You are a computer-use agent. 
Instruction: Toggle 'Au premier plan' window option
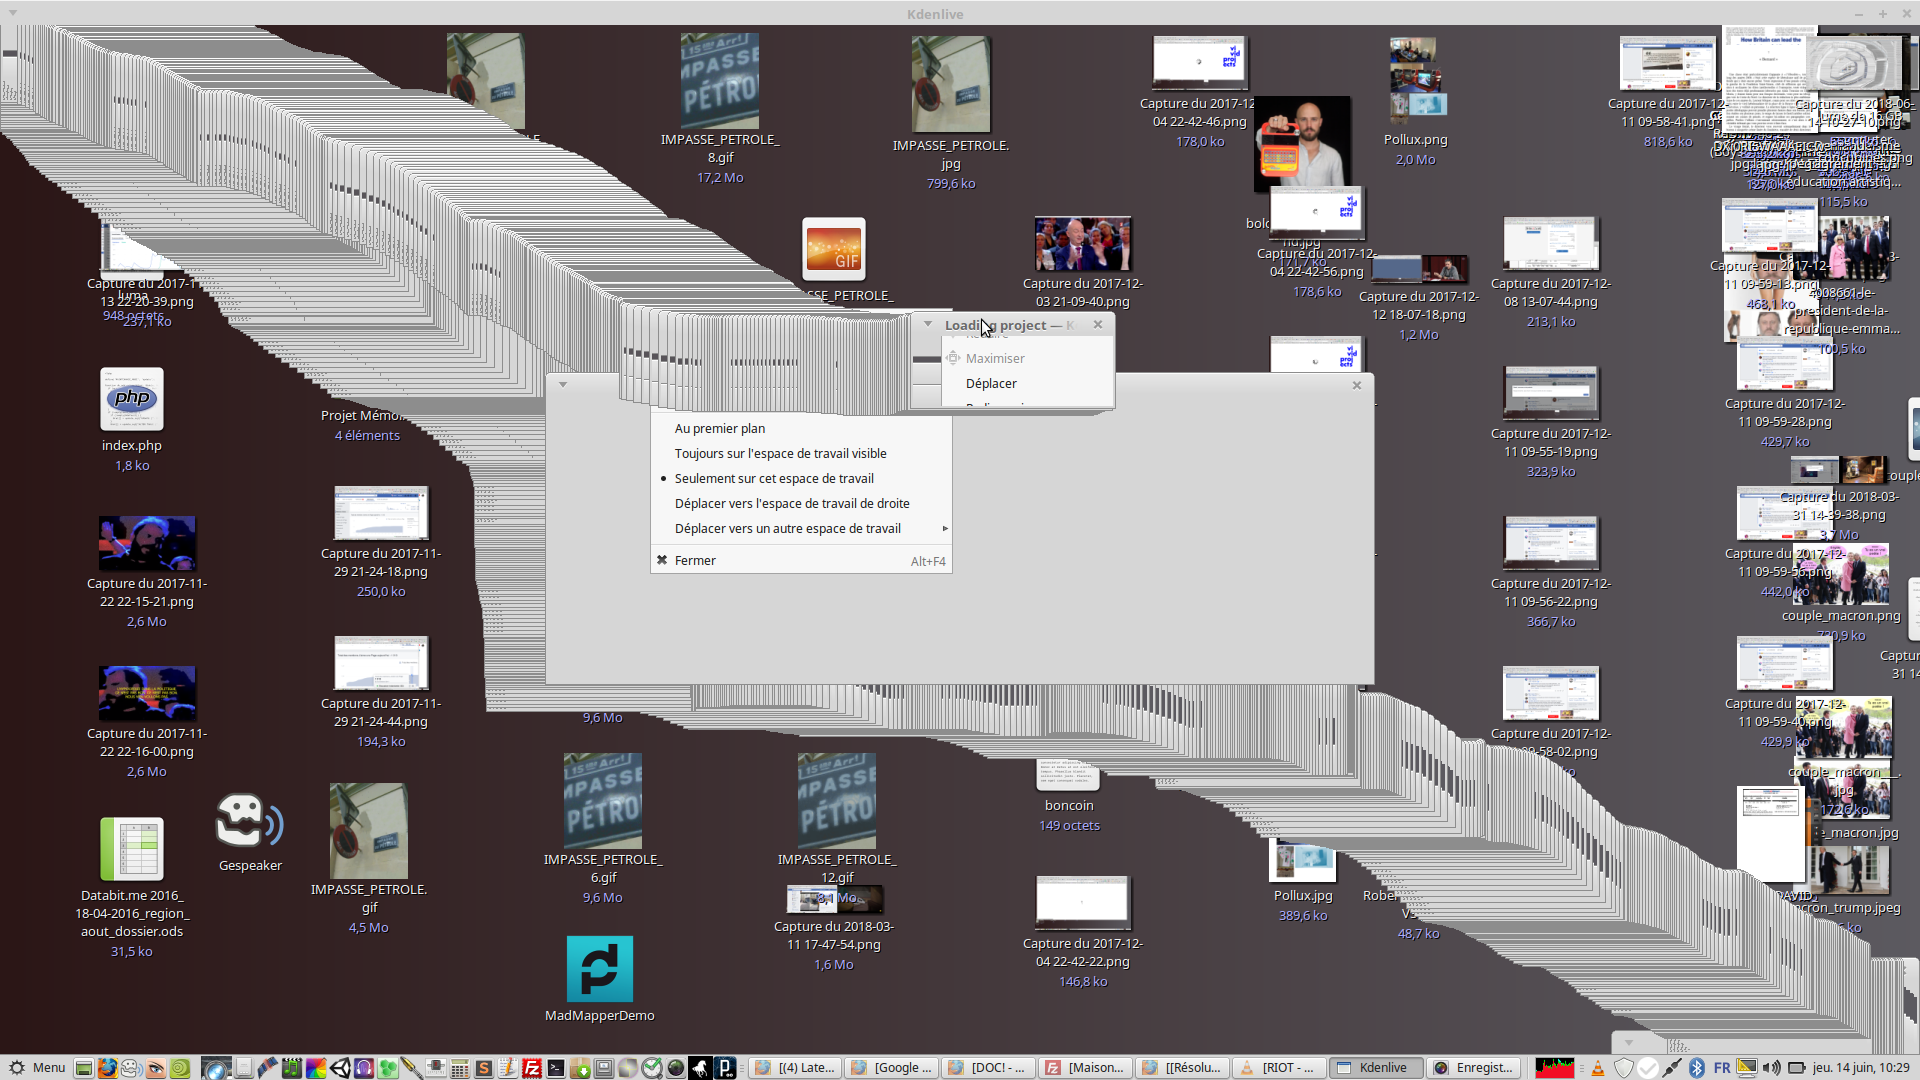click(719, 429)
